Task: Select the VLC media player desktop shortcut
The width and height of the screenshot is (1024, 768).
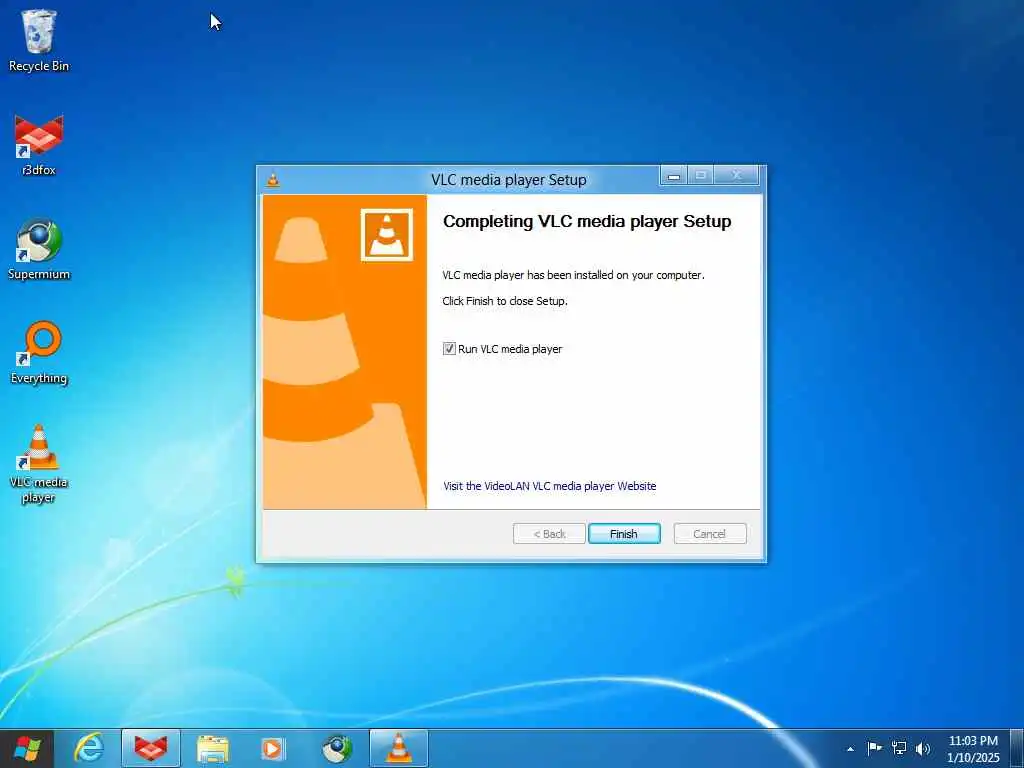Action: pyautogui.click(x=39, y=464)
